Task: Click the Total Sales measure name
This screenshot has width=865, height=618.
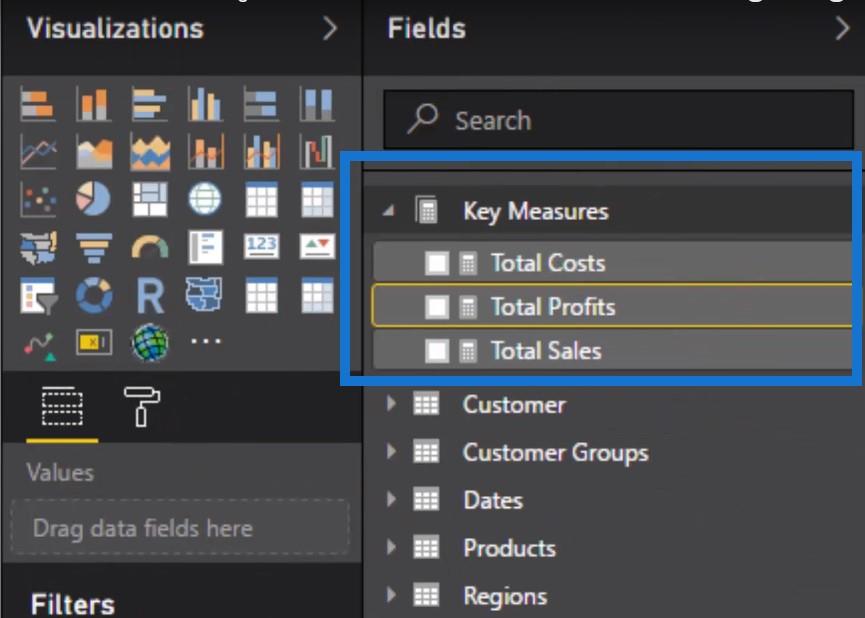Action: tap(546, 350)
